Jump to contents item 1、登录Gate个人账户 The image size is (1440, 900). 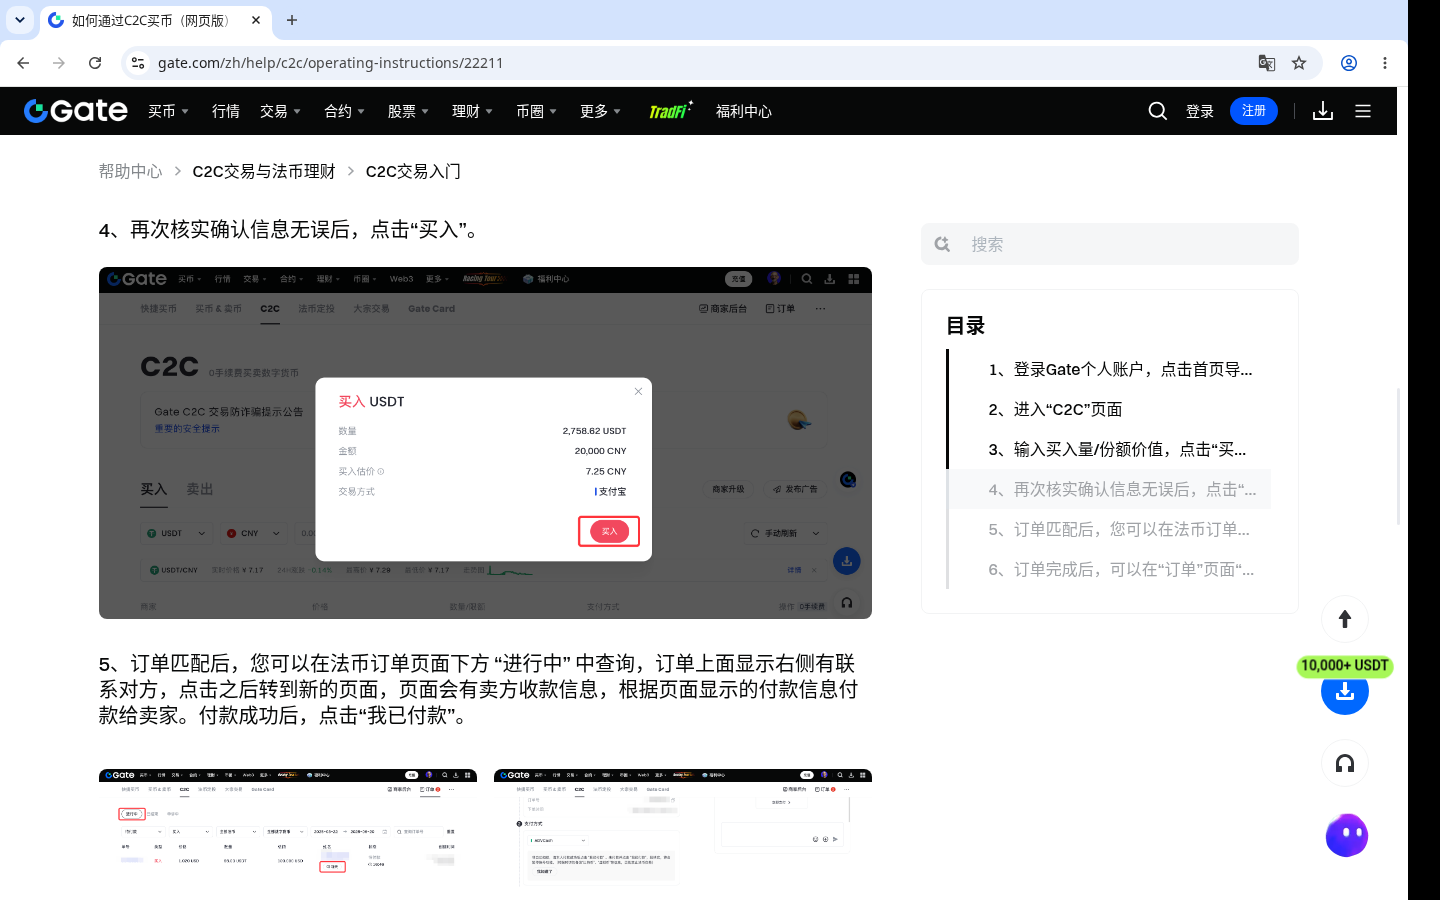pyautogui.click(x=1120, y=369)
